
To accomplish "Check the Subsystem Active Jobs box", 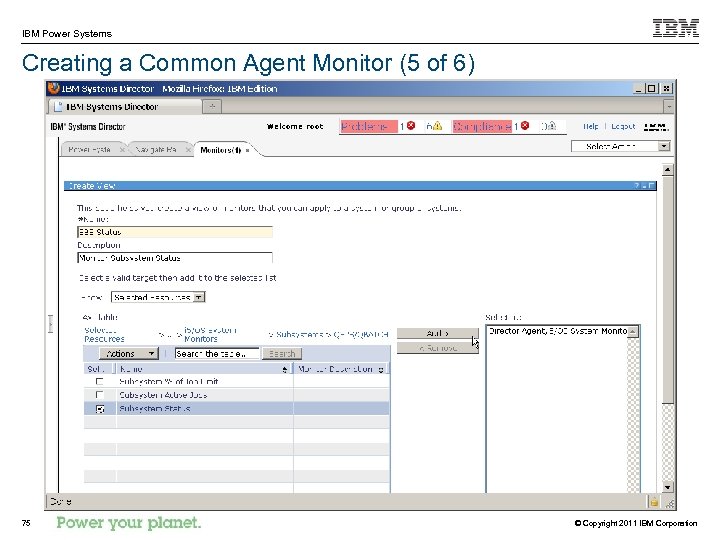I will pyautogui.click(x=99, y=394).
